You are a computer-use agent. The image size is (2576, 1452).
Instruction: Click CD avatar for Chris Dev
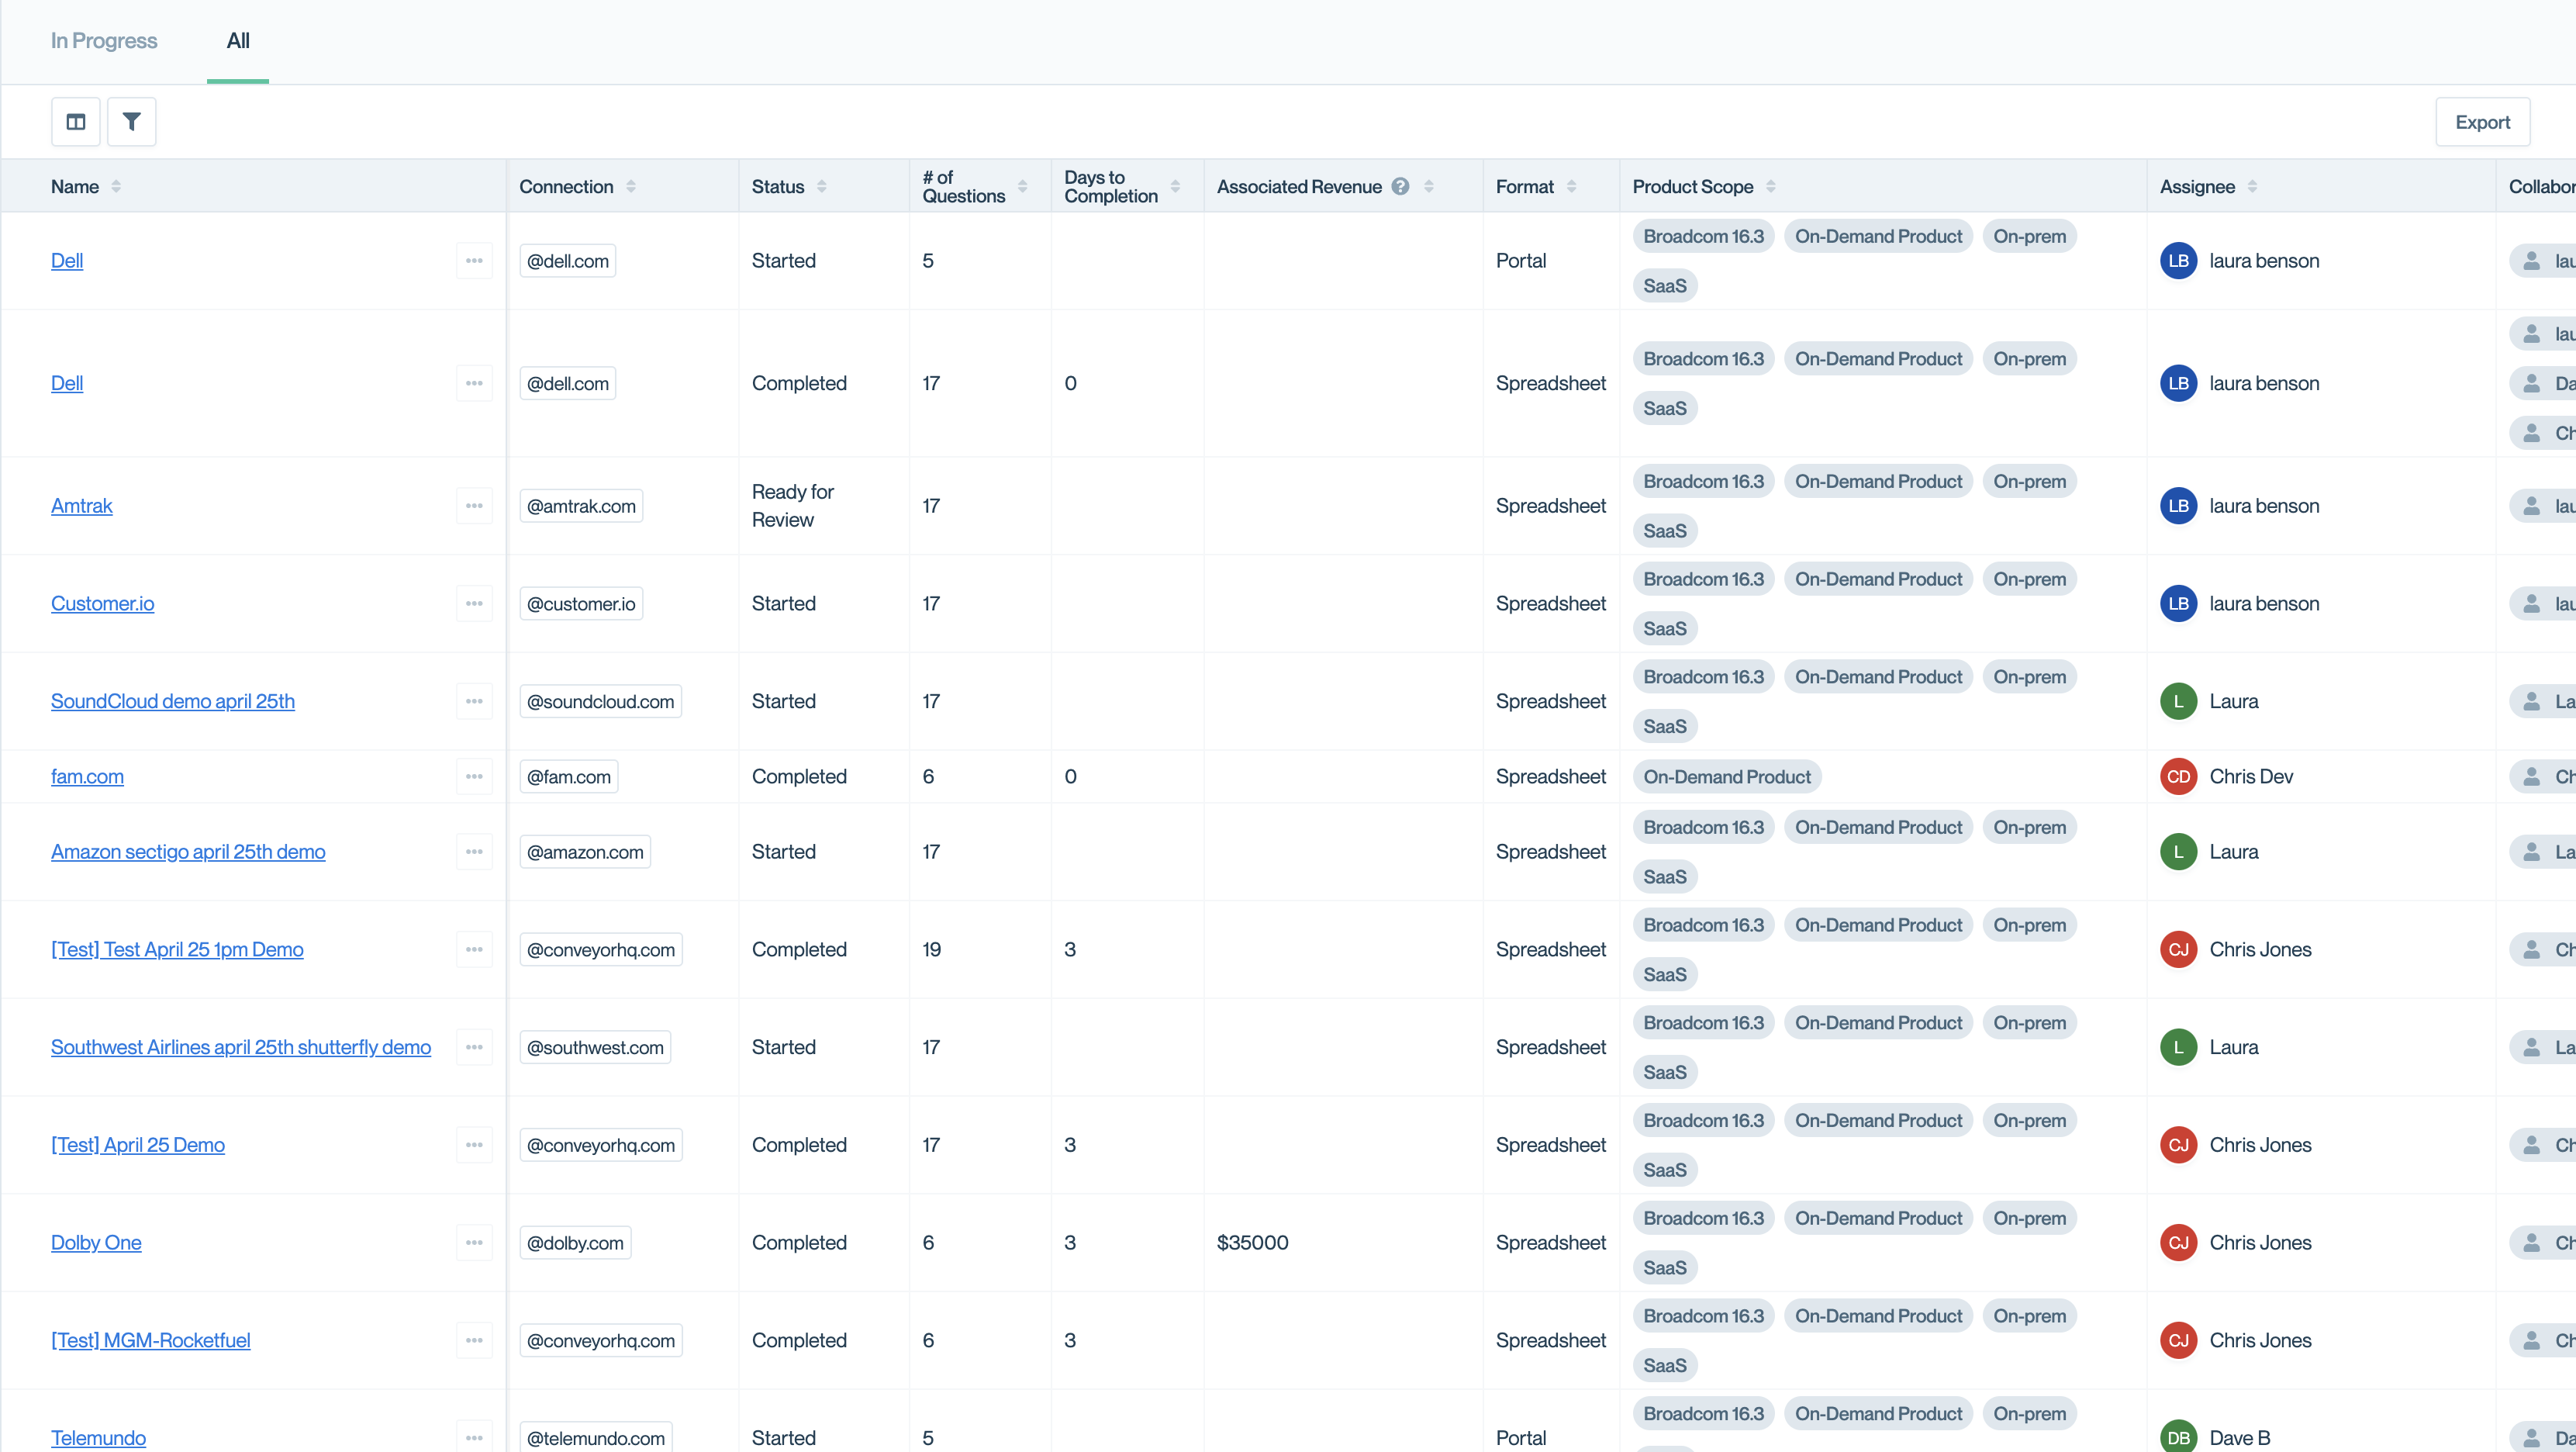click(x=2178, y=777)
